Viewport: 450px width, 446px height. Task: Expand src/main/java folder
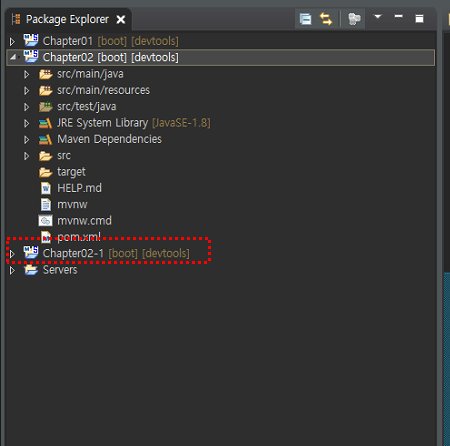pos(26,74)
